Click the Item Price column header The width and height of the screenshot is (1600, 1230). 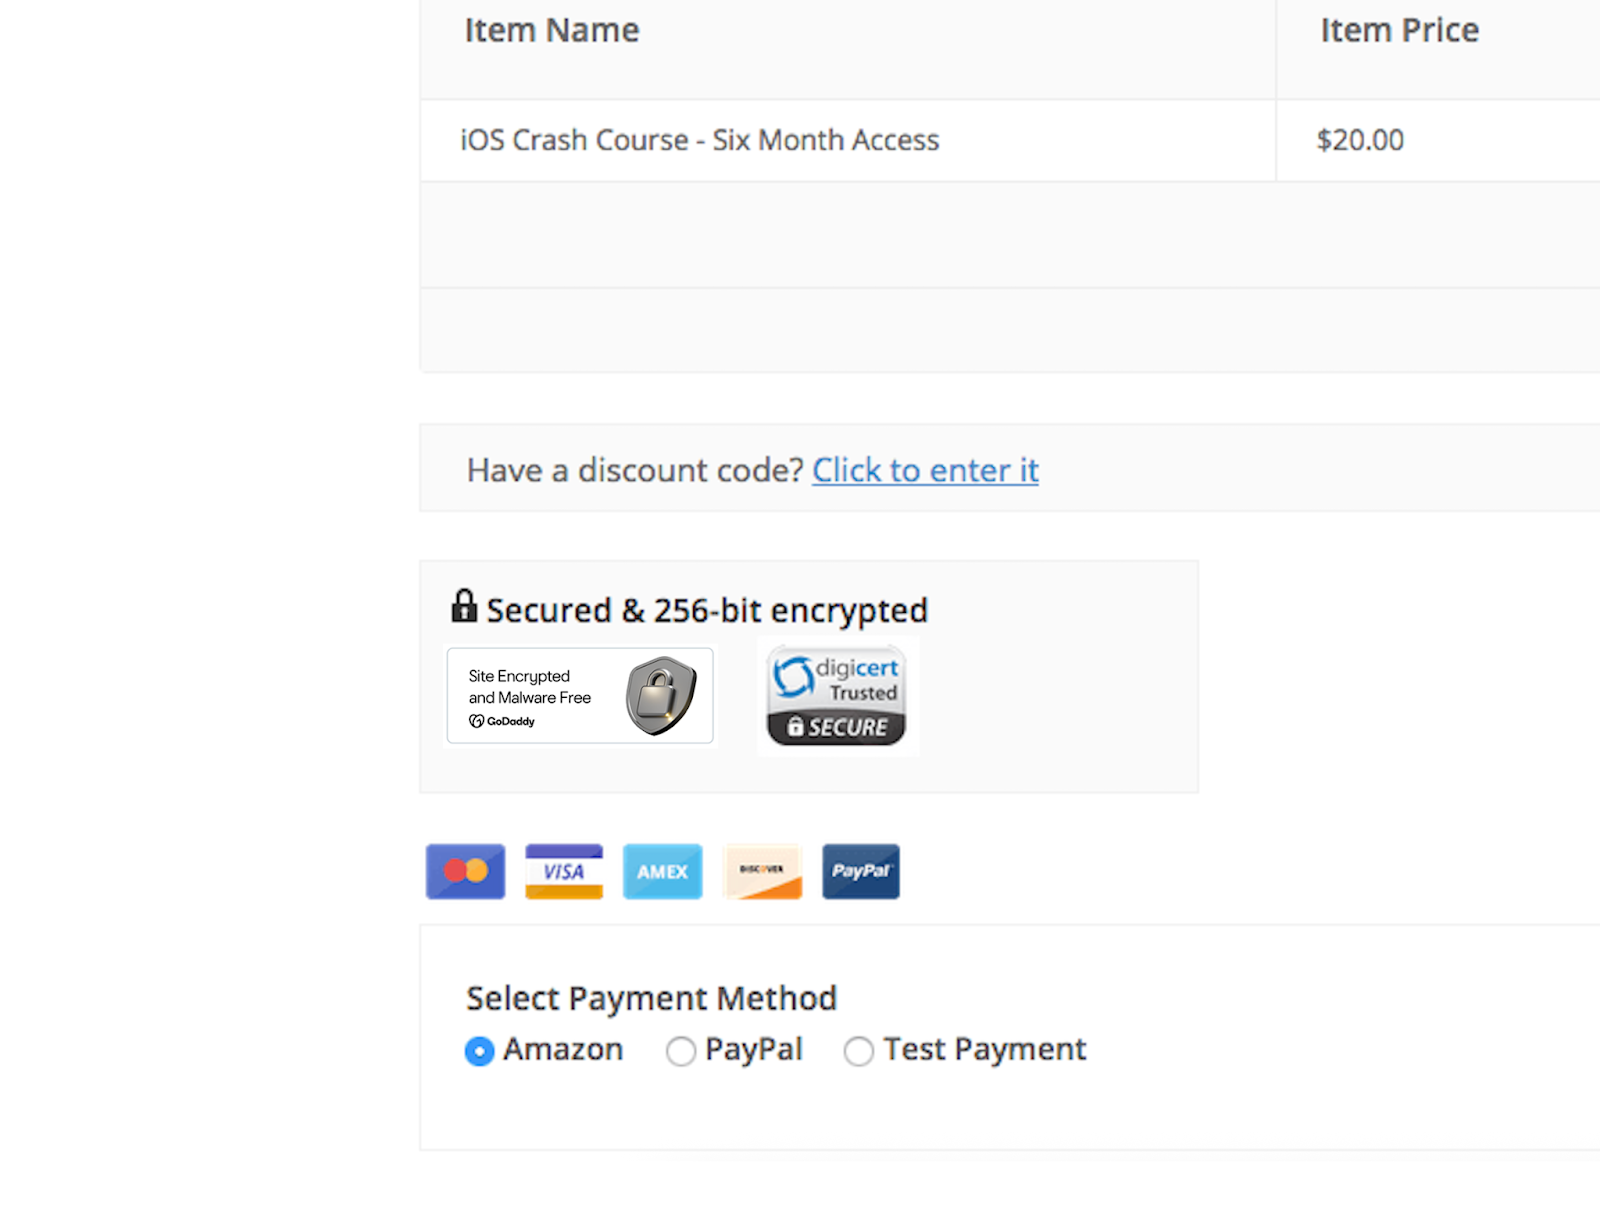(1399, 31)
